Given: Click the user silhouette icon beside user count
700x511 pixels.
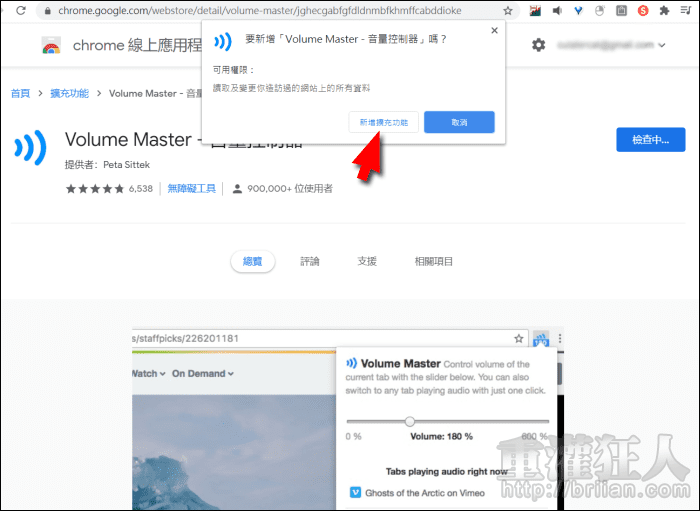Looking at the screenshot, I should pos(237,189).
